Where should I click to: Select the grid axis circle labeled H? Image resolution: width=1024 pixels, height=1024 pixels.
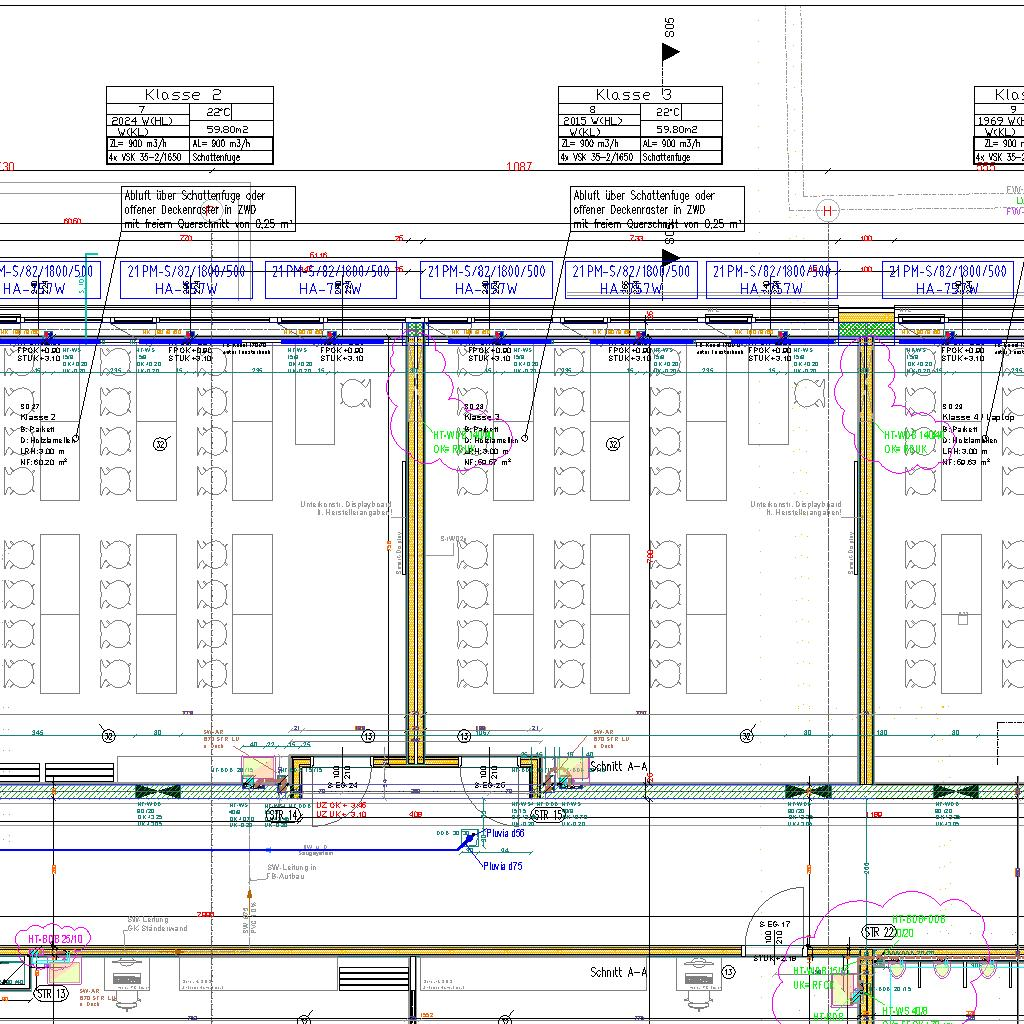[827, 211]
